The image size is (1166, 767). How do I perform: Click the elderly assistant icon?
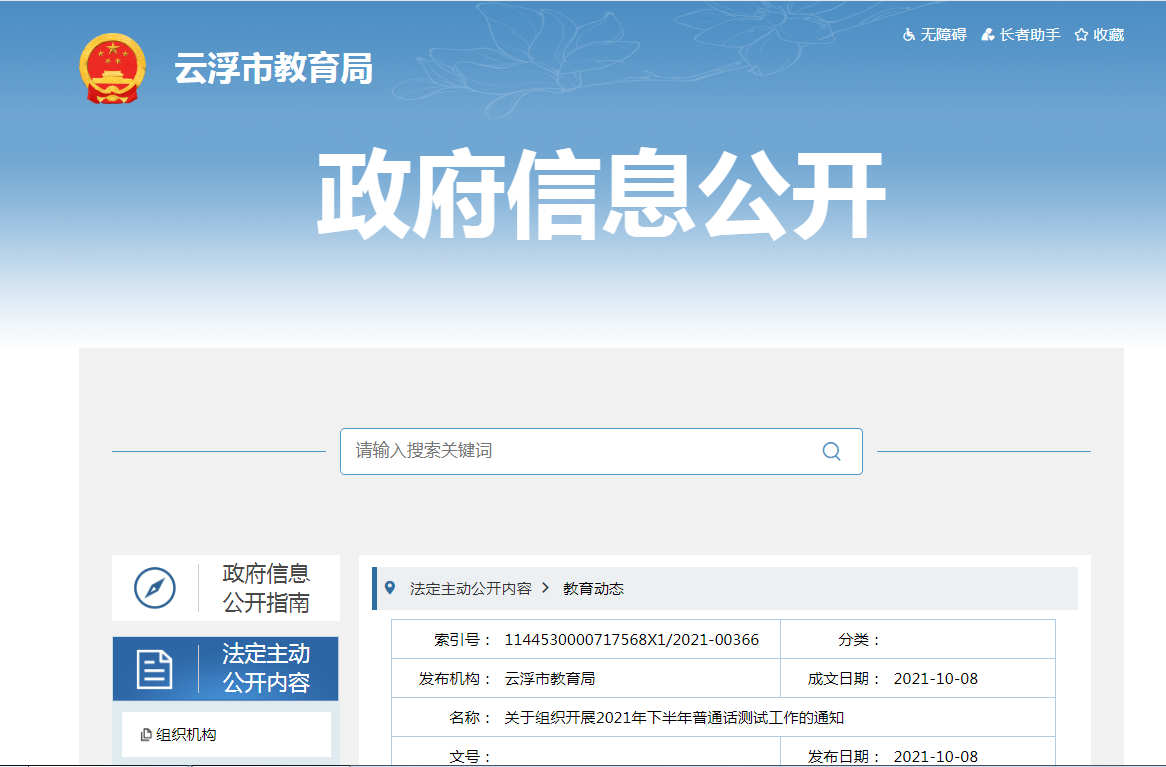point(988,35)
